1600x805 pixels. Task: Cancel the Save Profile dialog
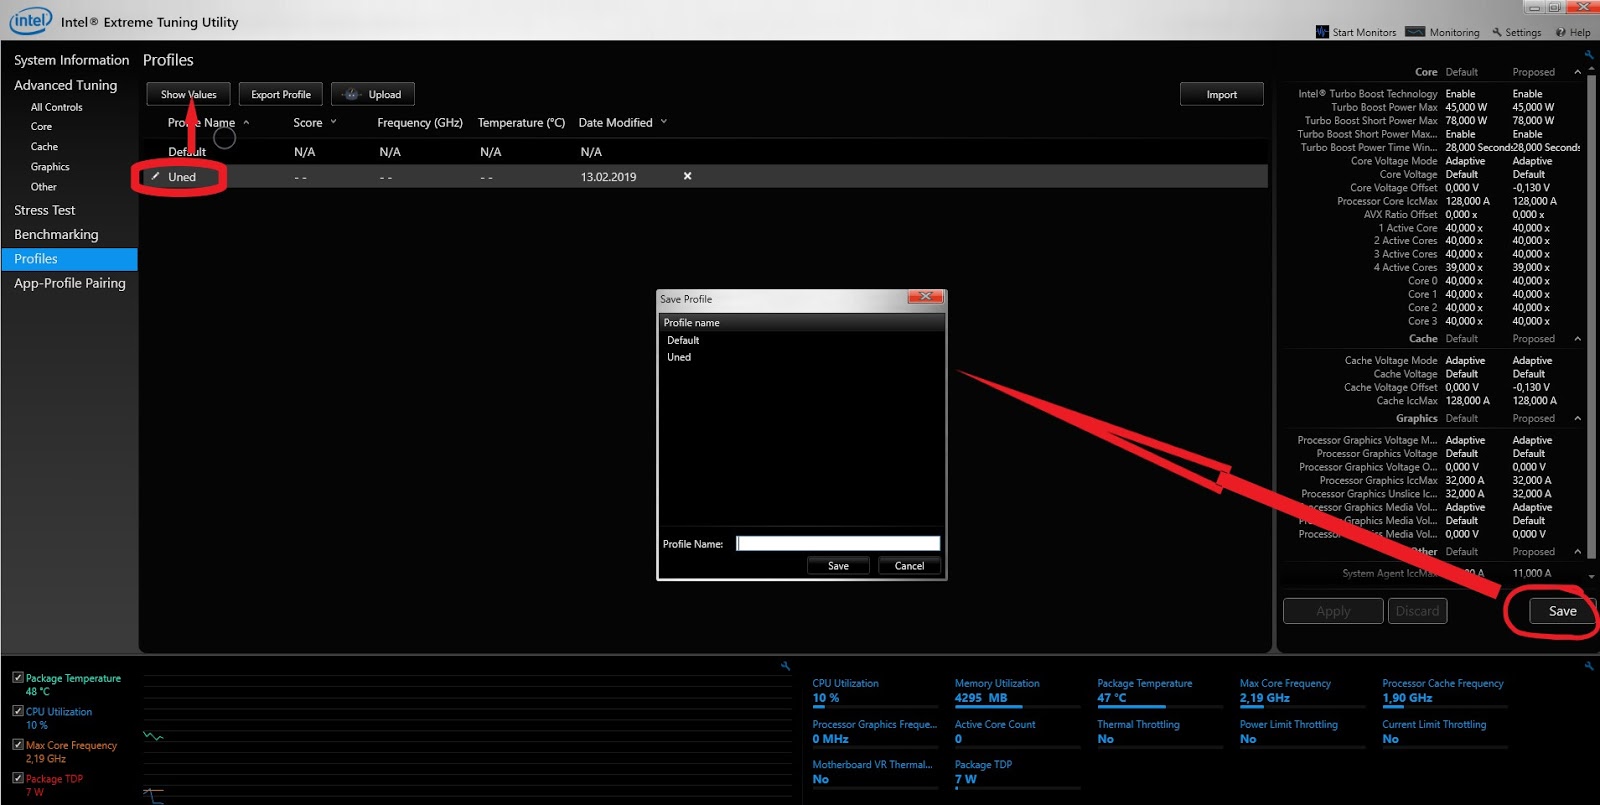point(909,566)
